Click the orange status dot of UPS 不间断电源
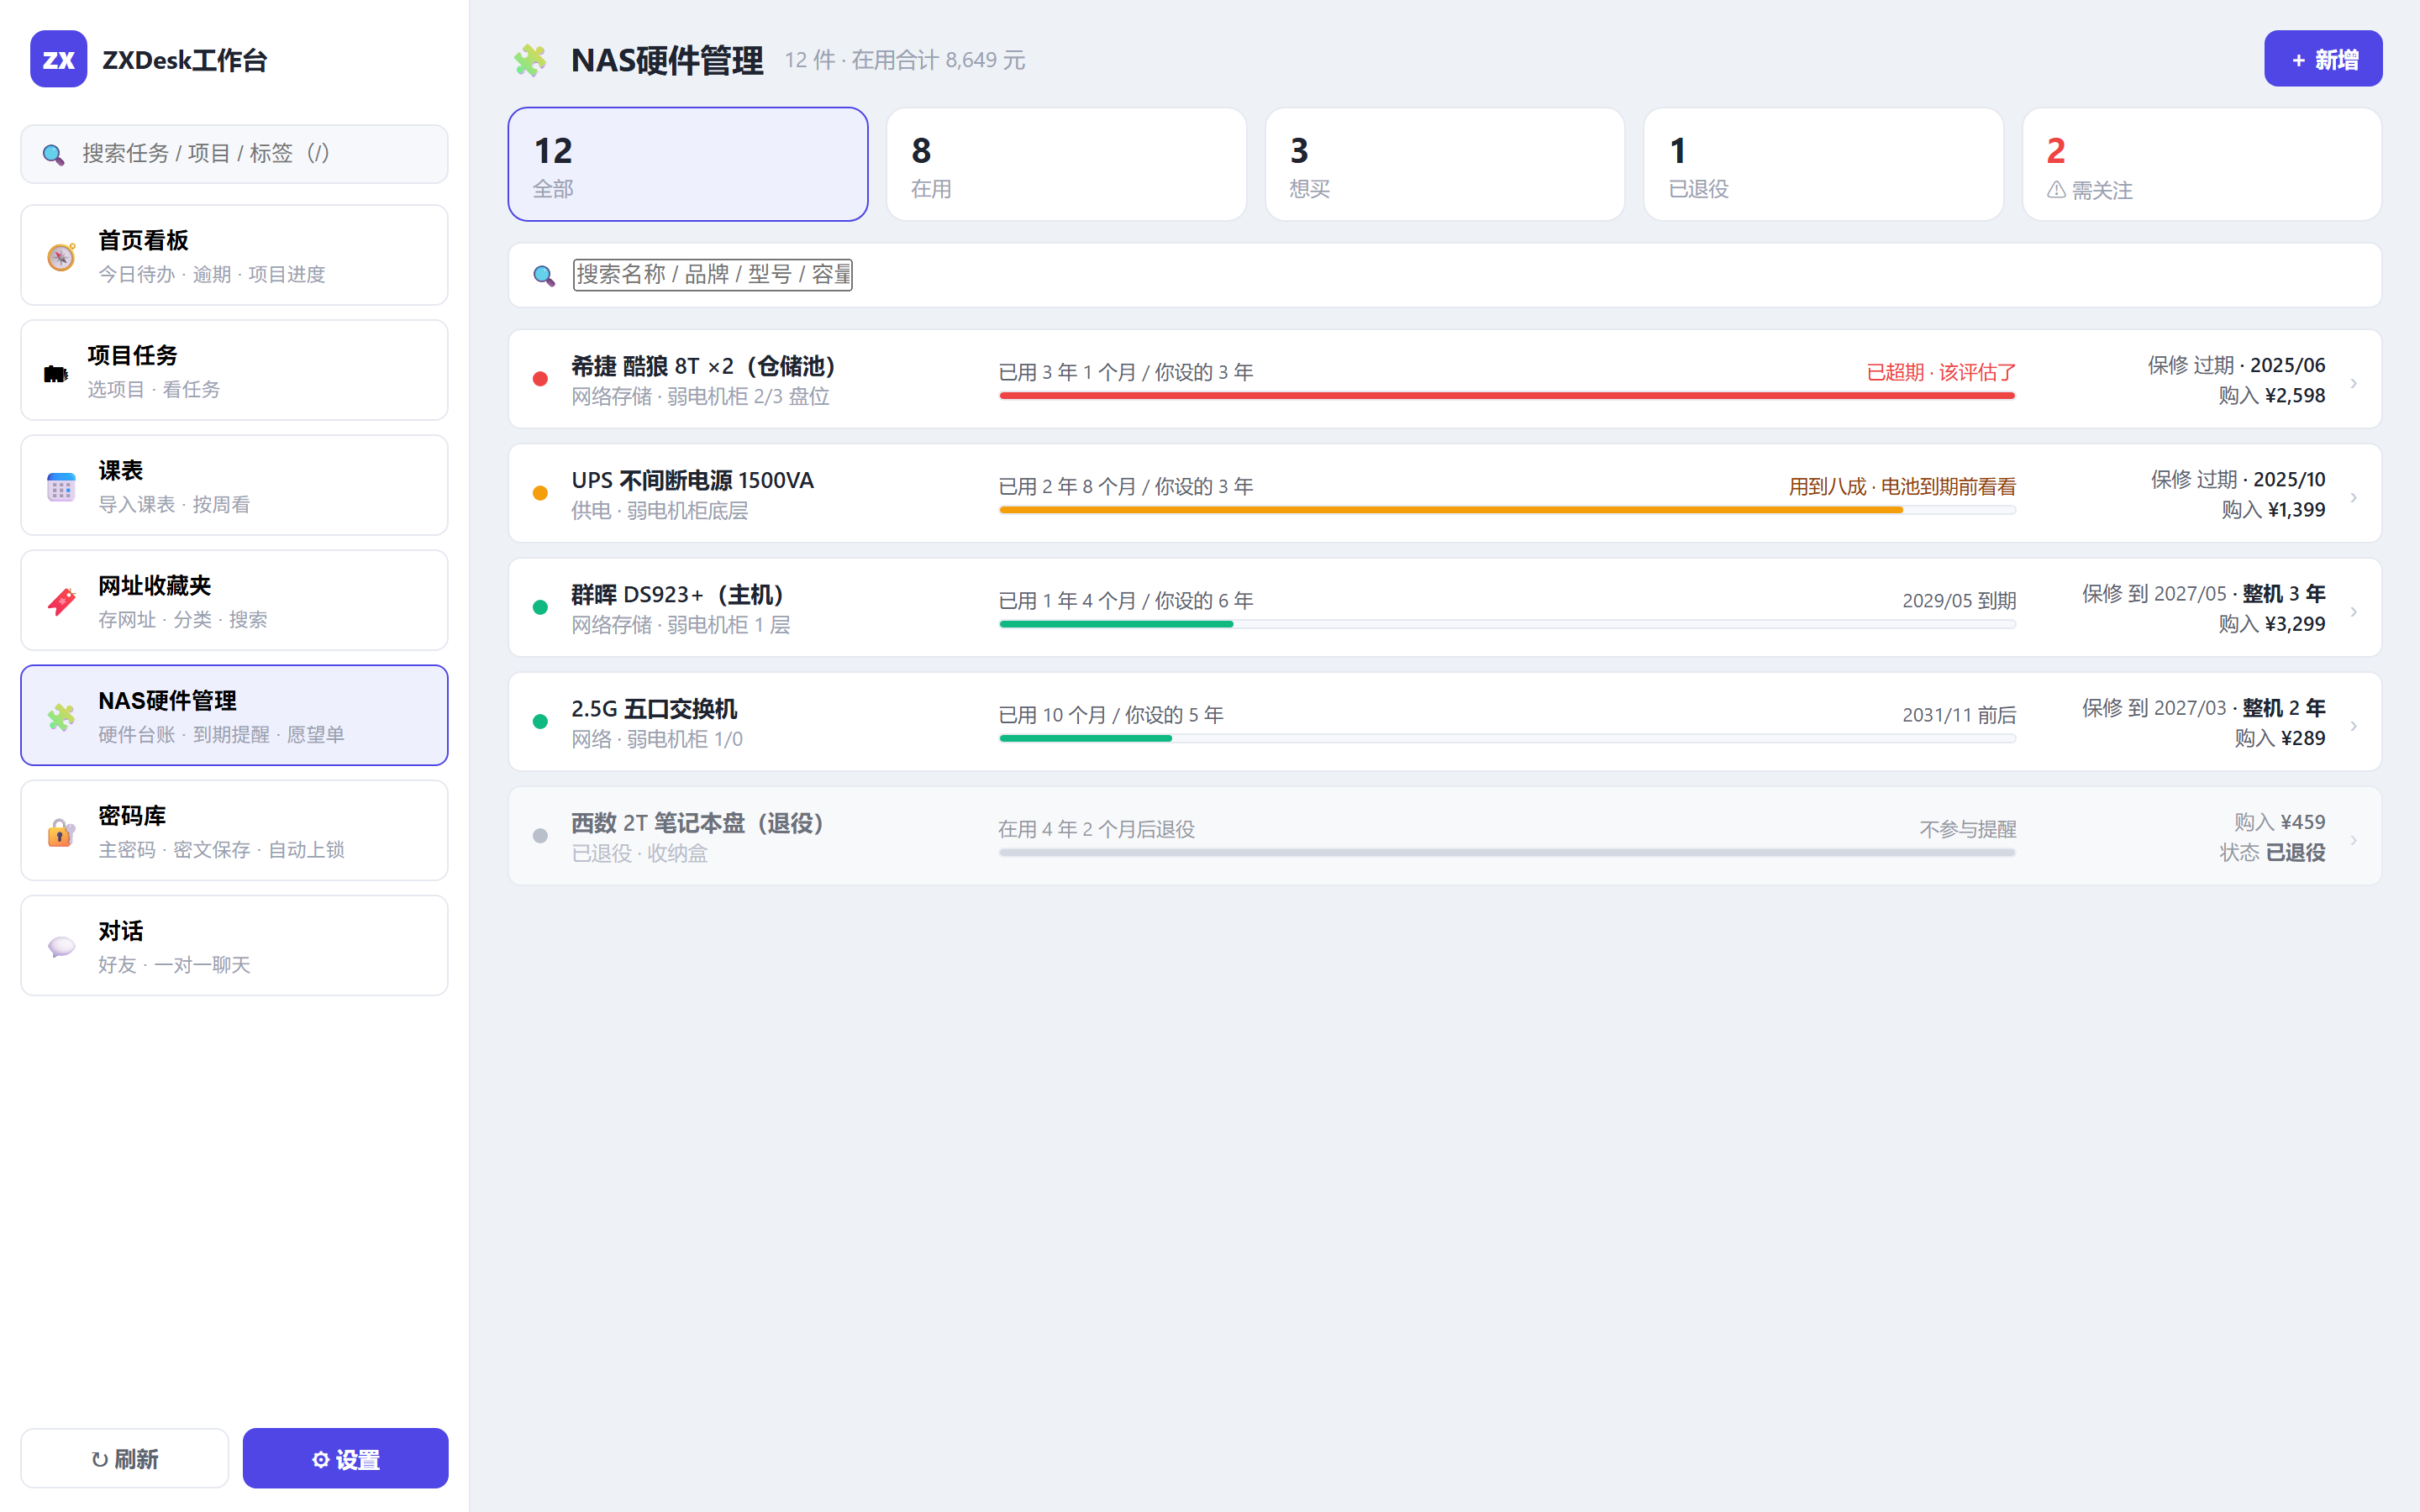2420x1512 pixels. [x=540, y=493]
